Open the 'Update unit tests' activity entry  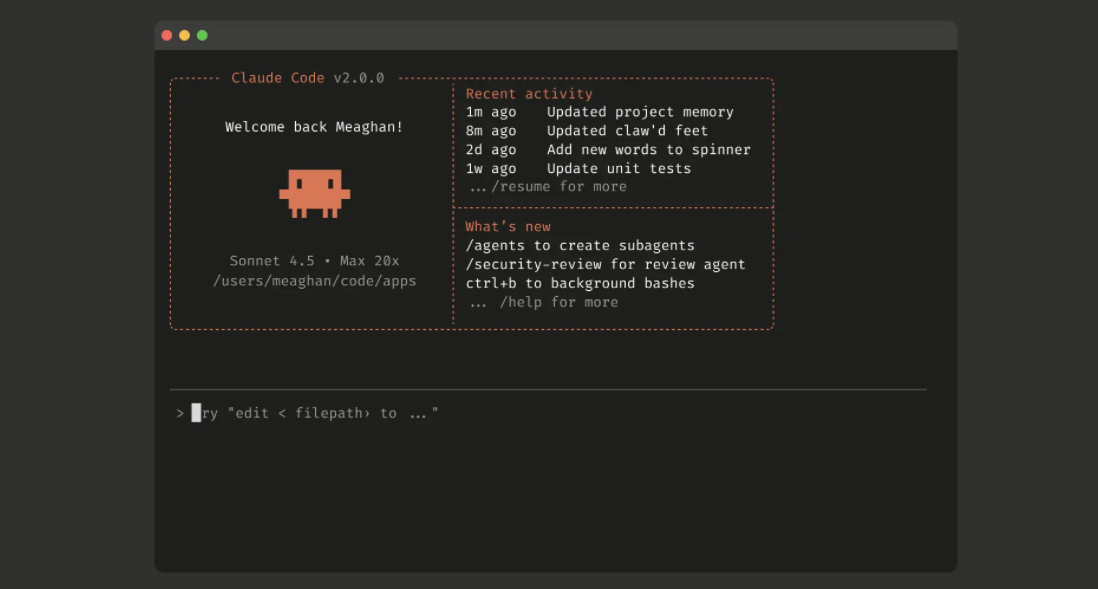(619, 169)
